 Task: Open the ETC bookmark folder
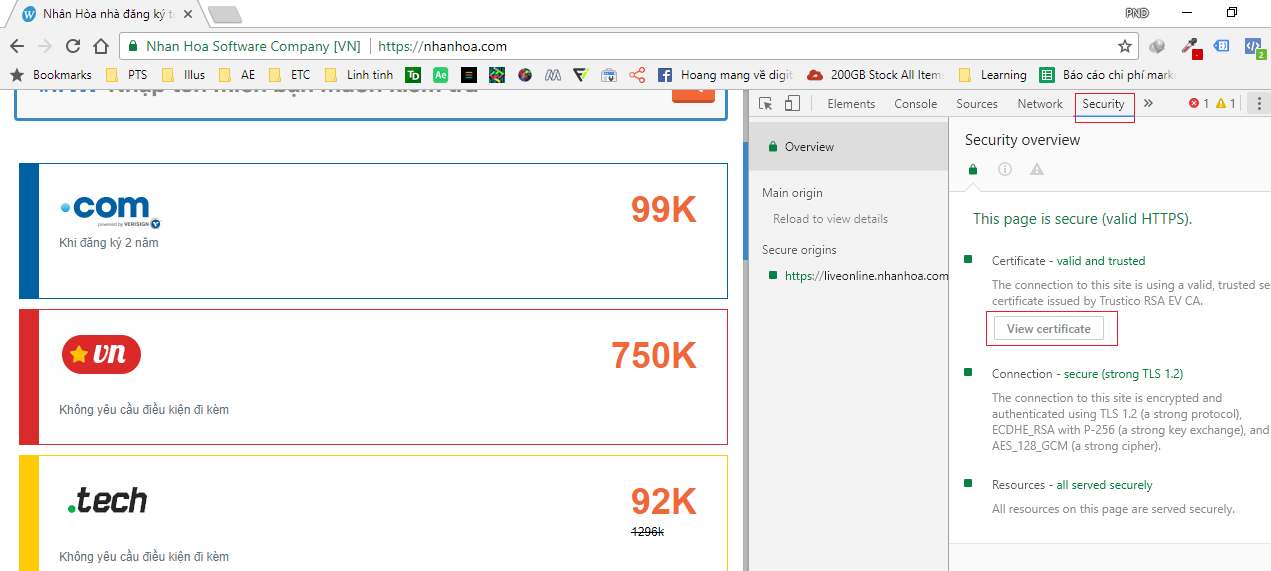[289, 75]
